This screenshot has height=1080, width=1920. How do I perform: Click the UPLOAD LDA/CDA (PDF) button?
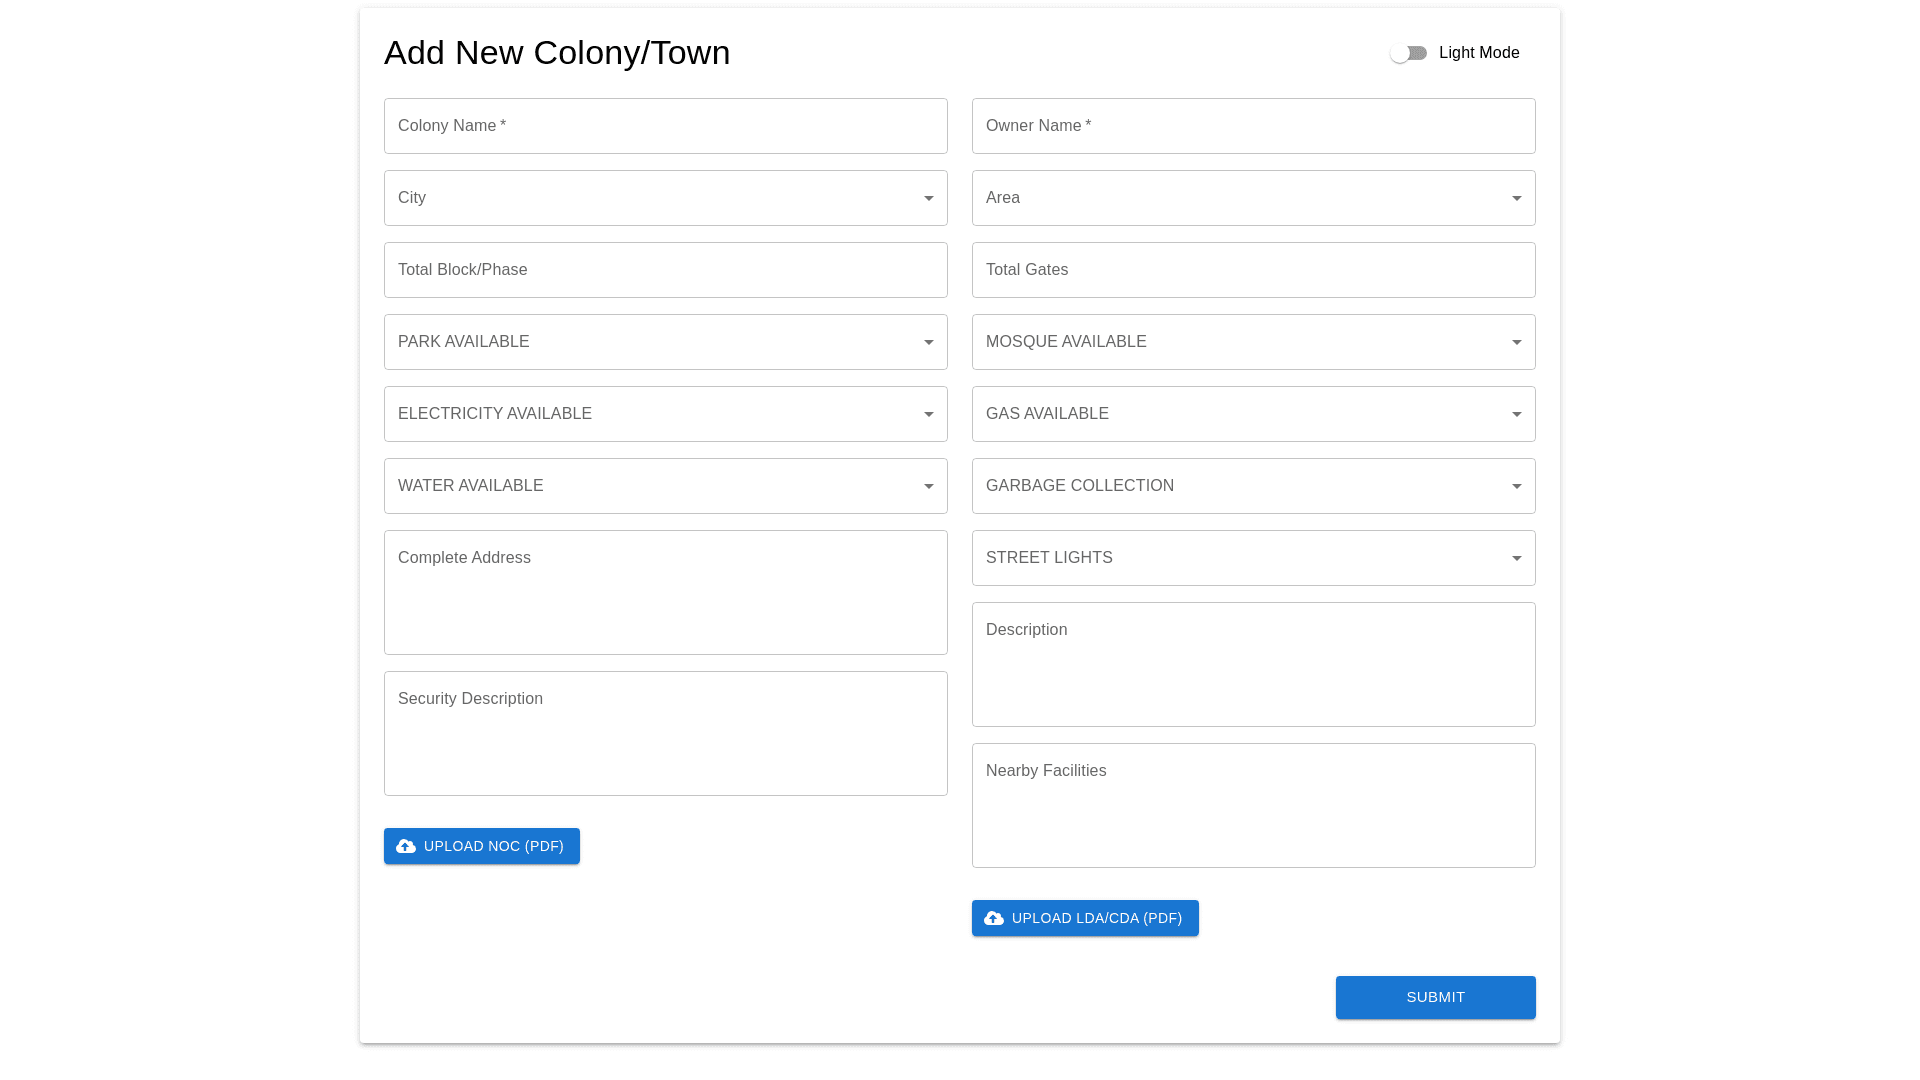pyautogui.click(x=1085, y=917)
